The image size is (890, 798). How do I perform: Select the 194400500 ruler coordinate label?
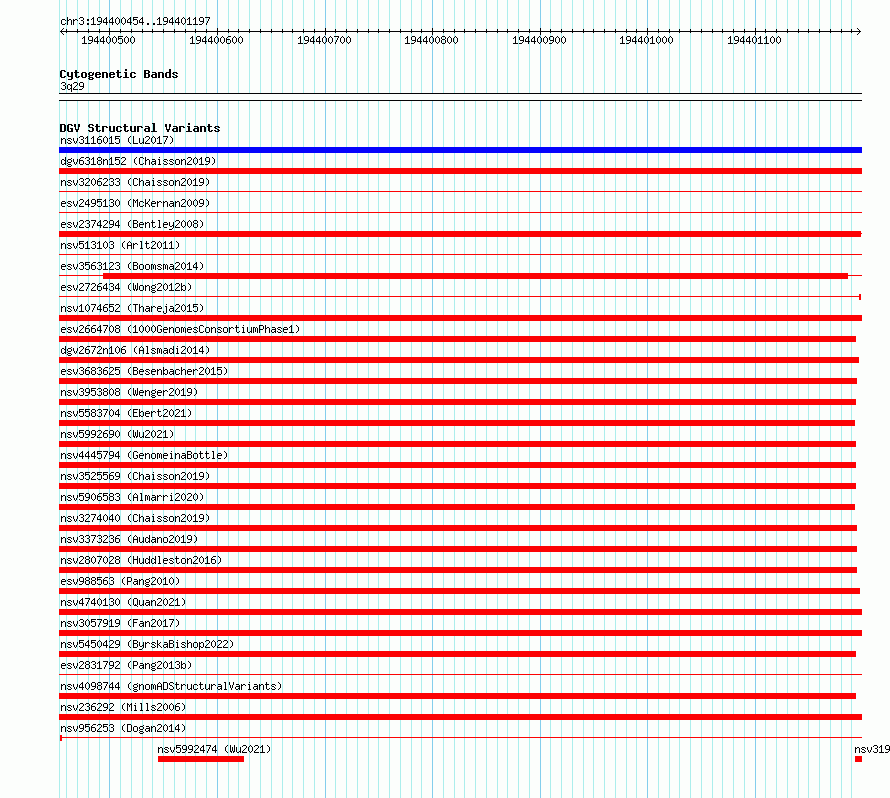108,40
